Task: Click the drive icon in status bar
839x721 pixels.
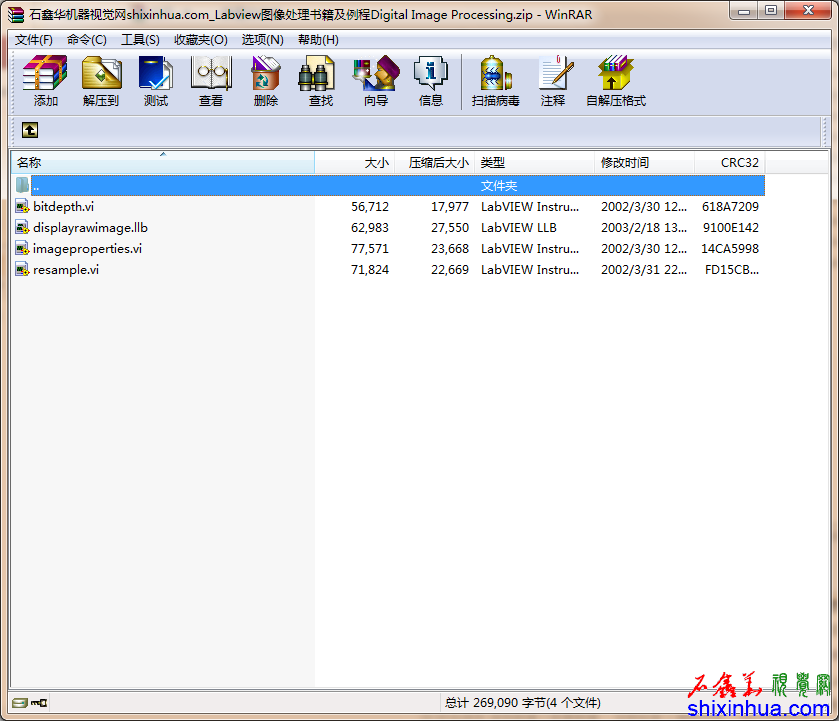Action: [20, 703]
